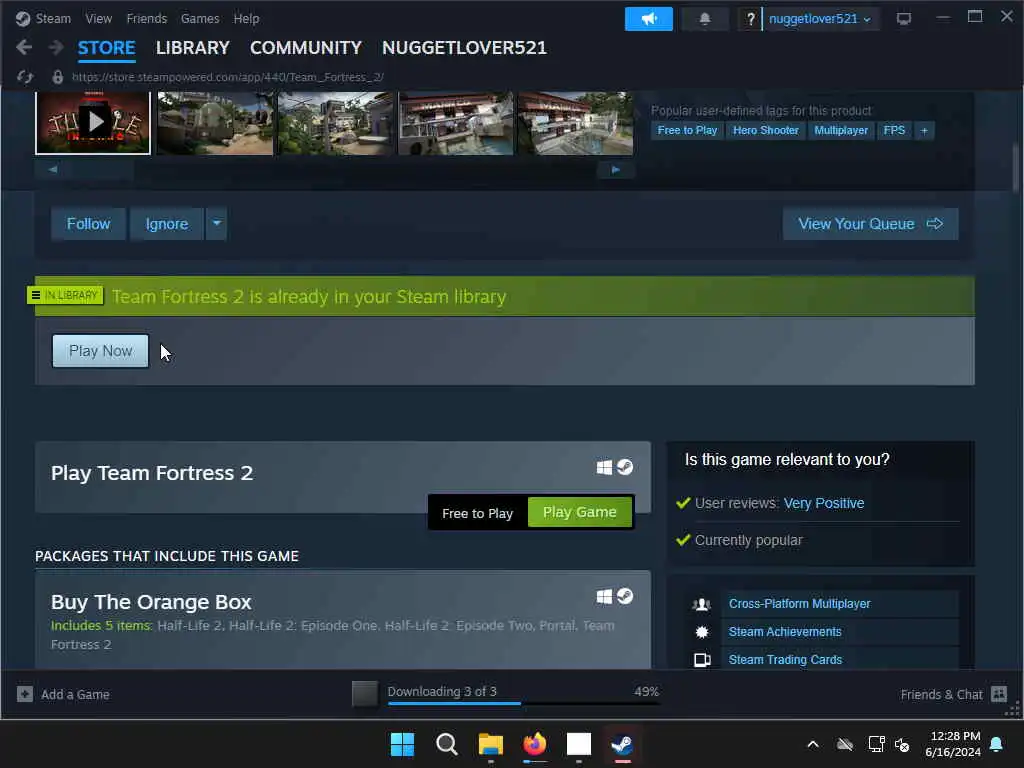This screenshot has width=1024, height=768.
Task: Open the View menu
Action: [x=99, y=19]
